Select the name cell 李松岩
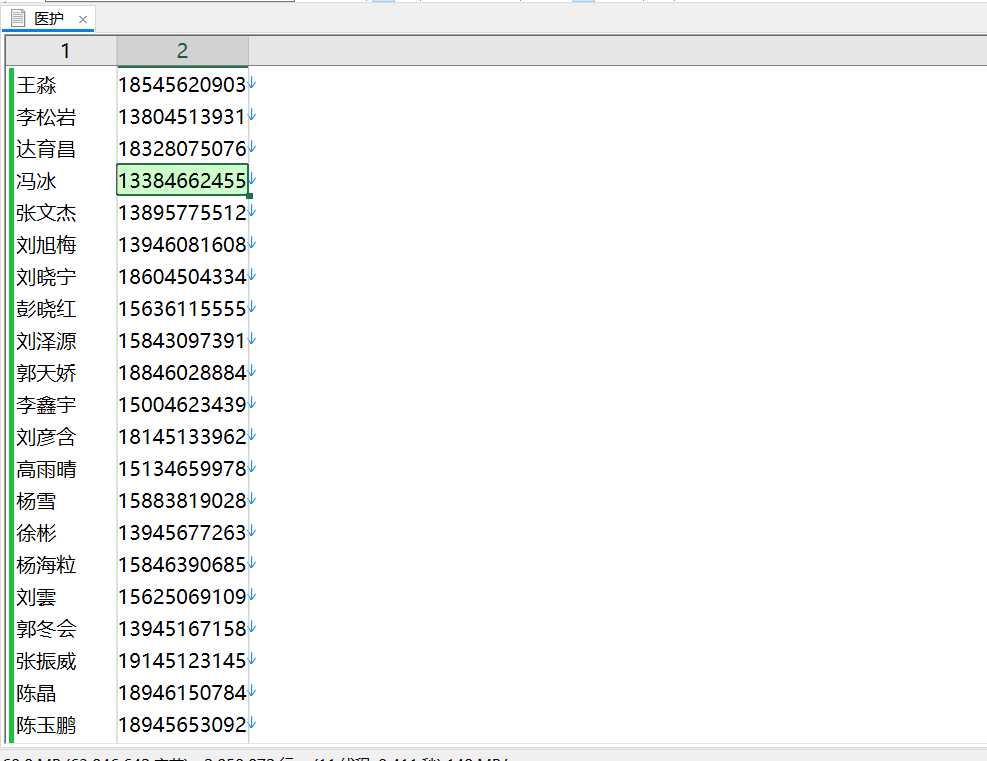The width and height of the screenshot is (987, 761). [46, 117]
